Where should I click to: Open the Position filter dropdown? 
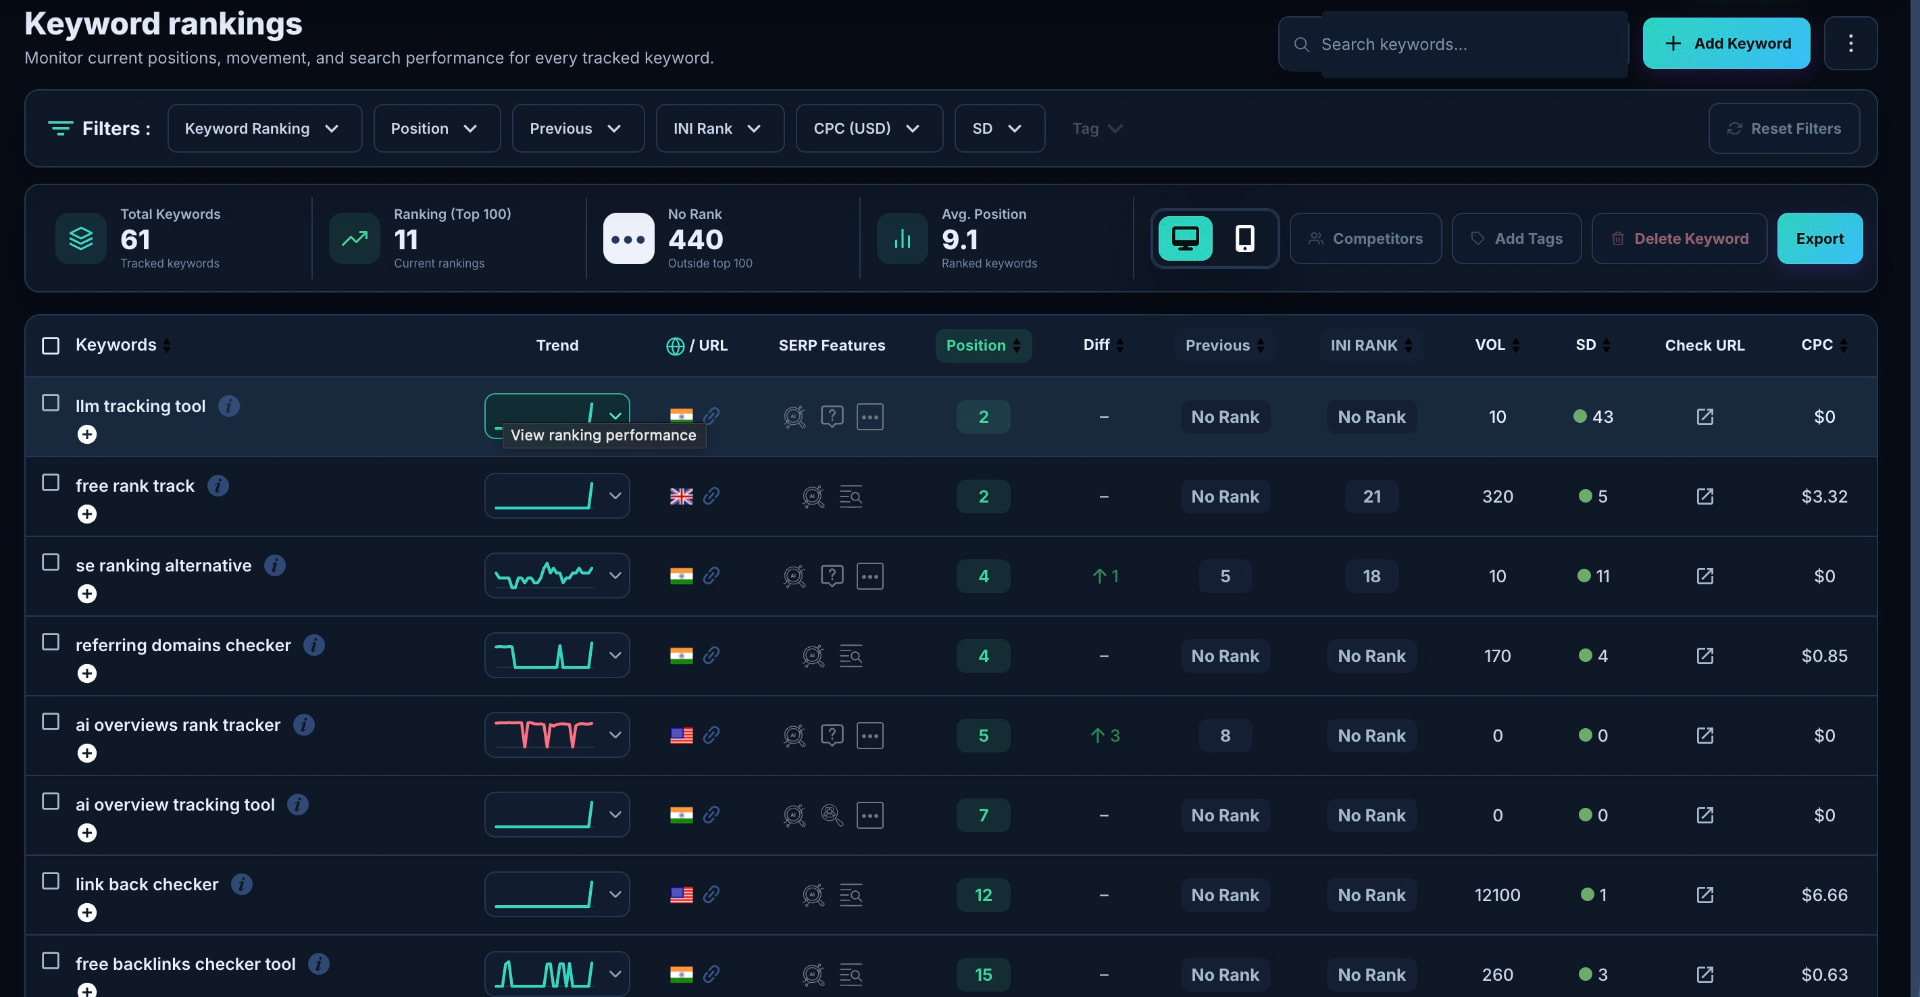coord(436,128)
